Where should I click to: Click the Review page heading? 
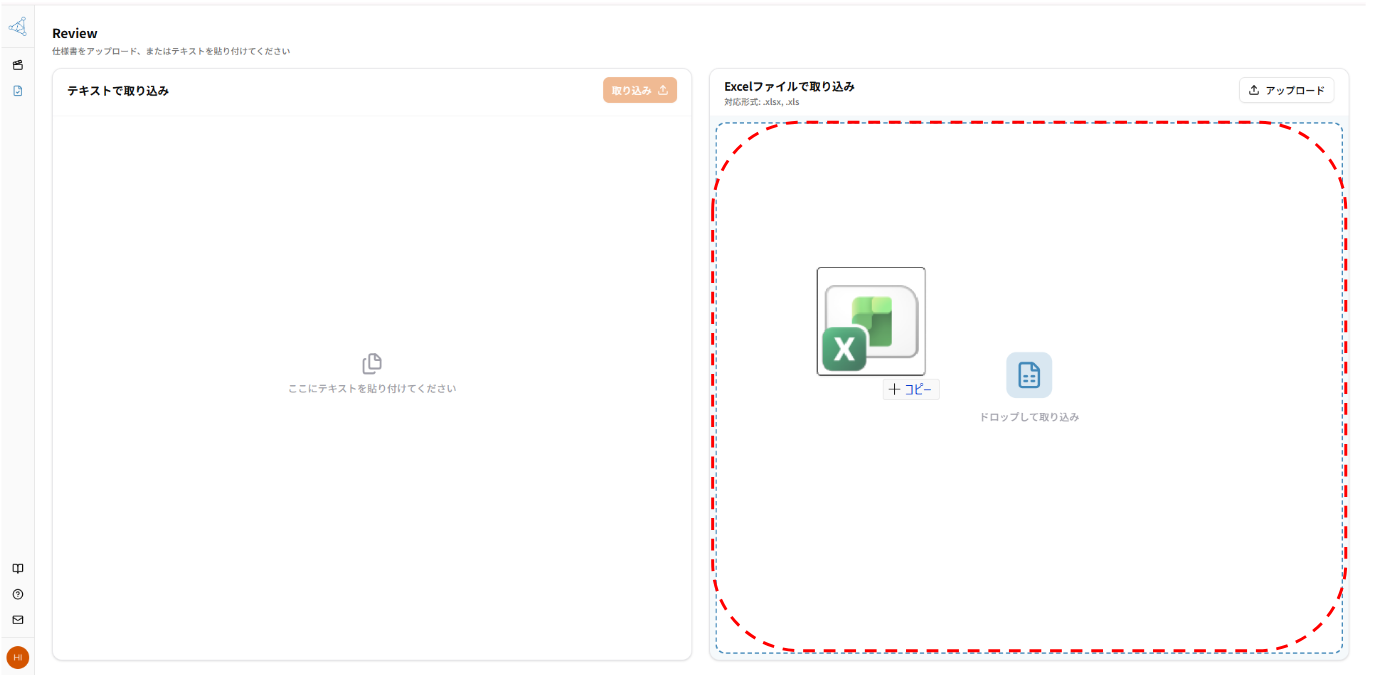pyautogui.click(x=75, y=33)
